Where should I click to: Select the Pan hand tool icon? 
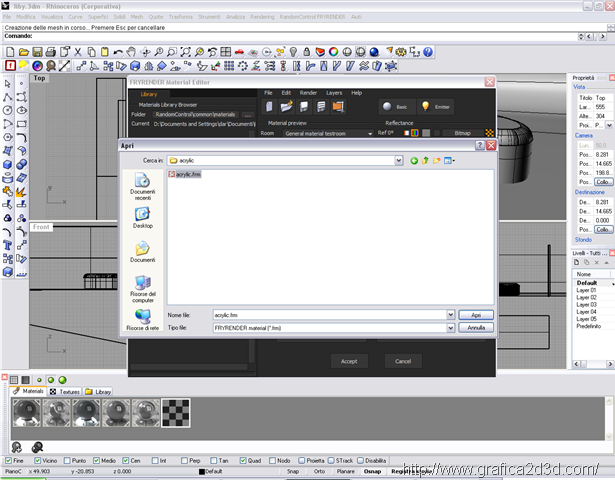(x=131, y=52)
